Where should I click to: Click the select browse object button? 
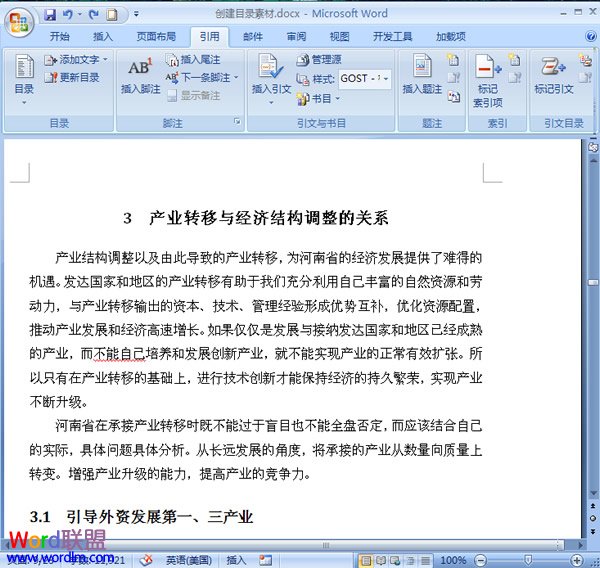click(593, 518)
